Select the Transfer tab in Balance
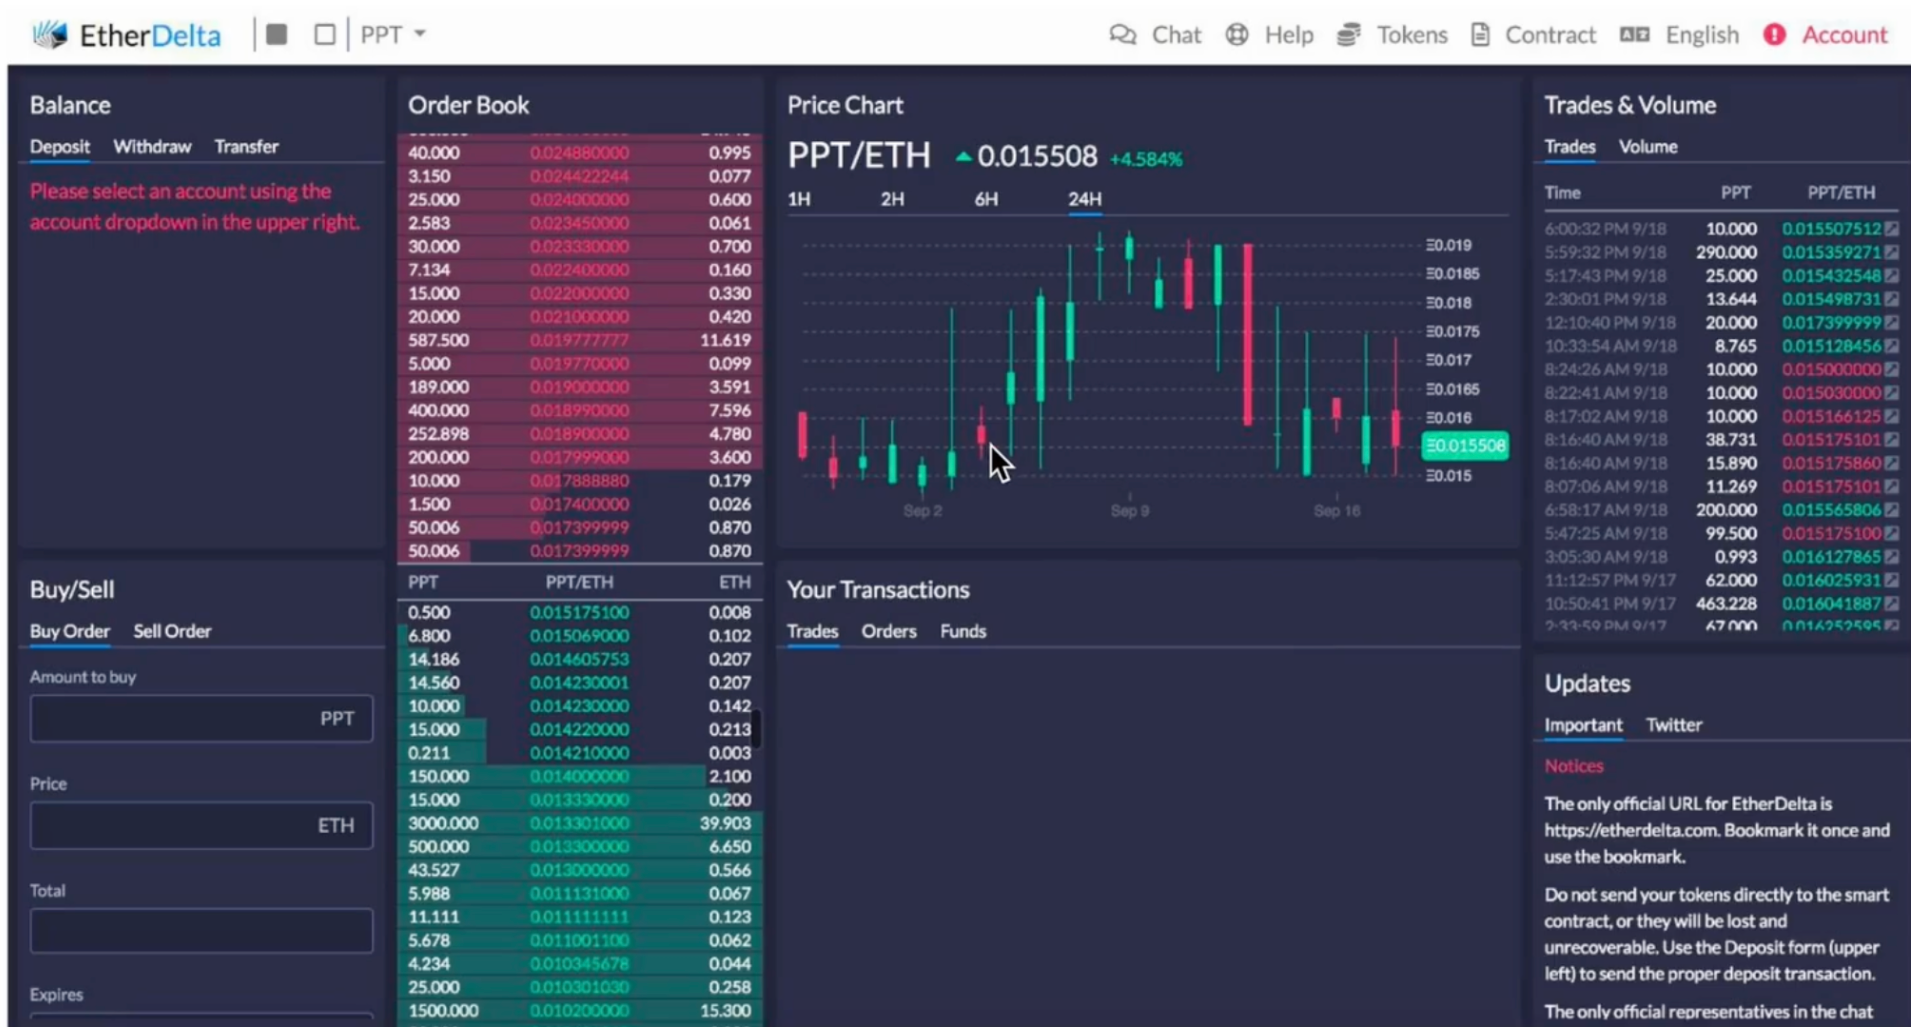 pyautogui.click(x=248, y=147)
